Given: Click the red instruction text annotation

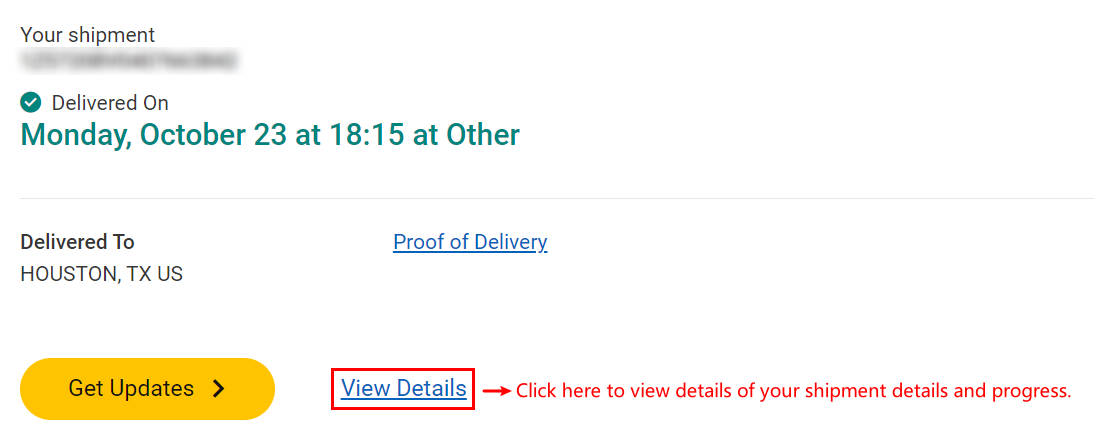Looking at the screenshot, I should coord(794,390).
